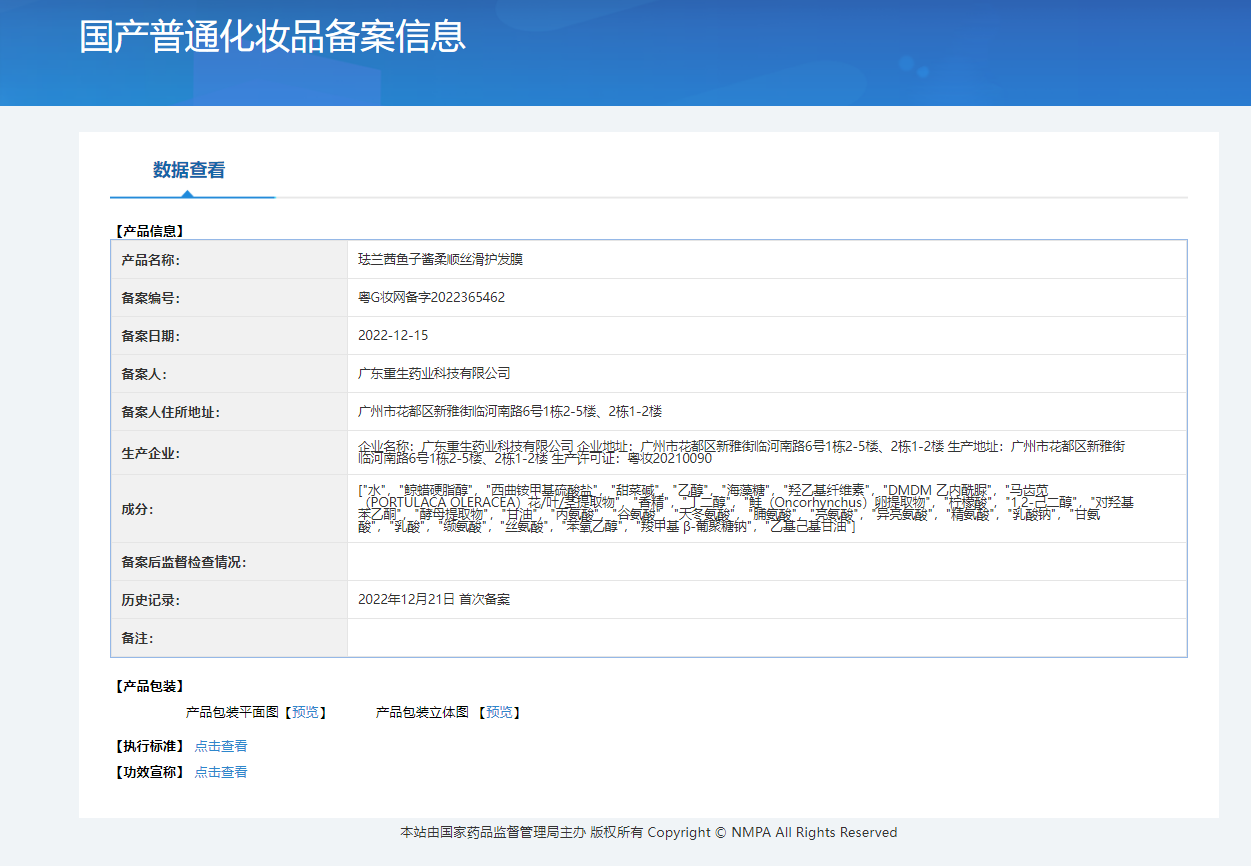
Task: Open 点击查看 link for 功效宣称
Action: coord(221,772)
